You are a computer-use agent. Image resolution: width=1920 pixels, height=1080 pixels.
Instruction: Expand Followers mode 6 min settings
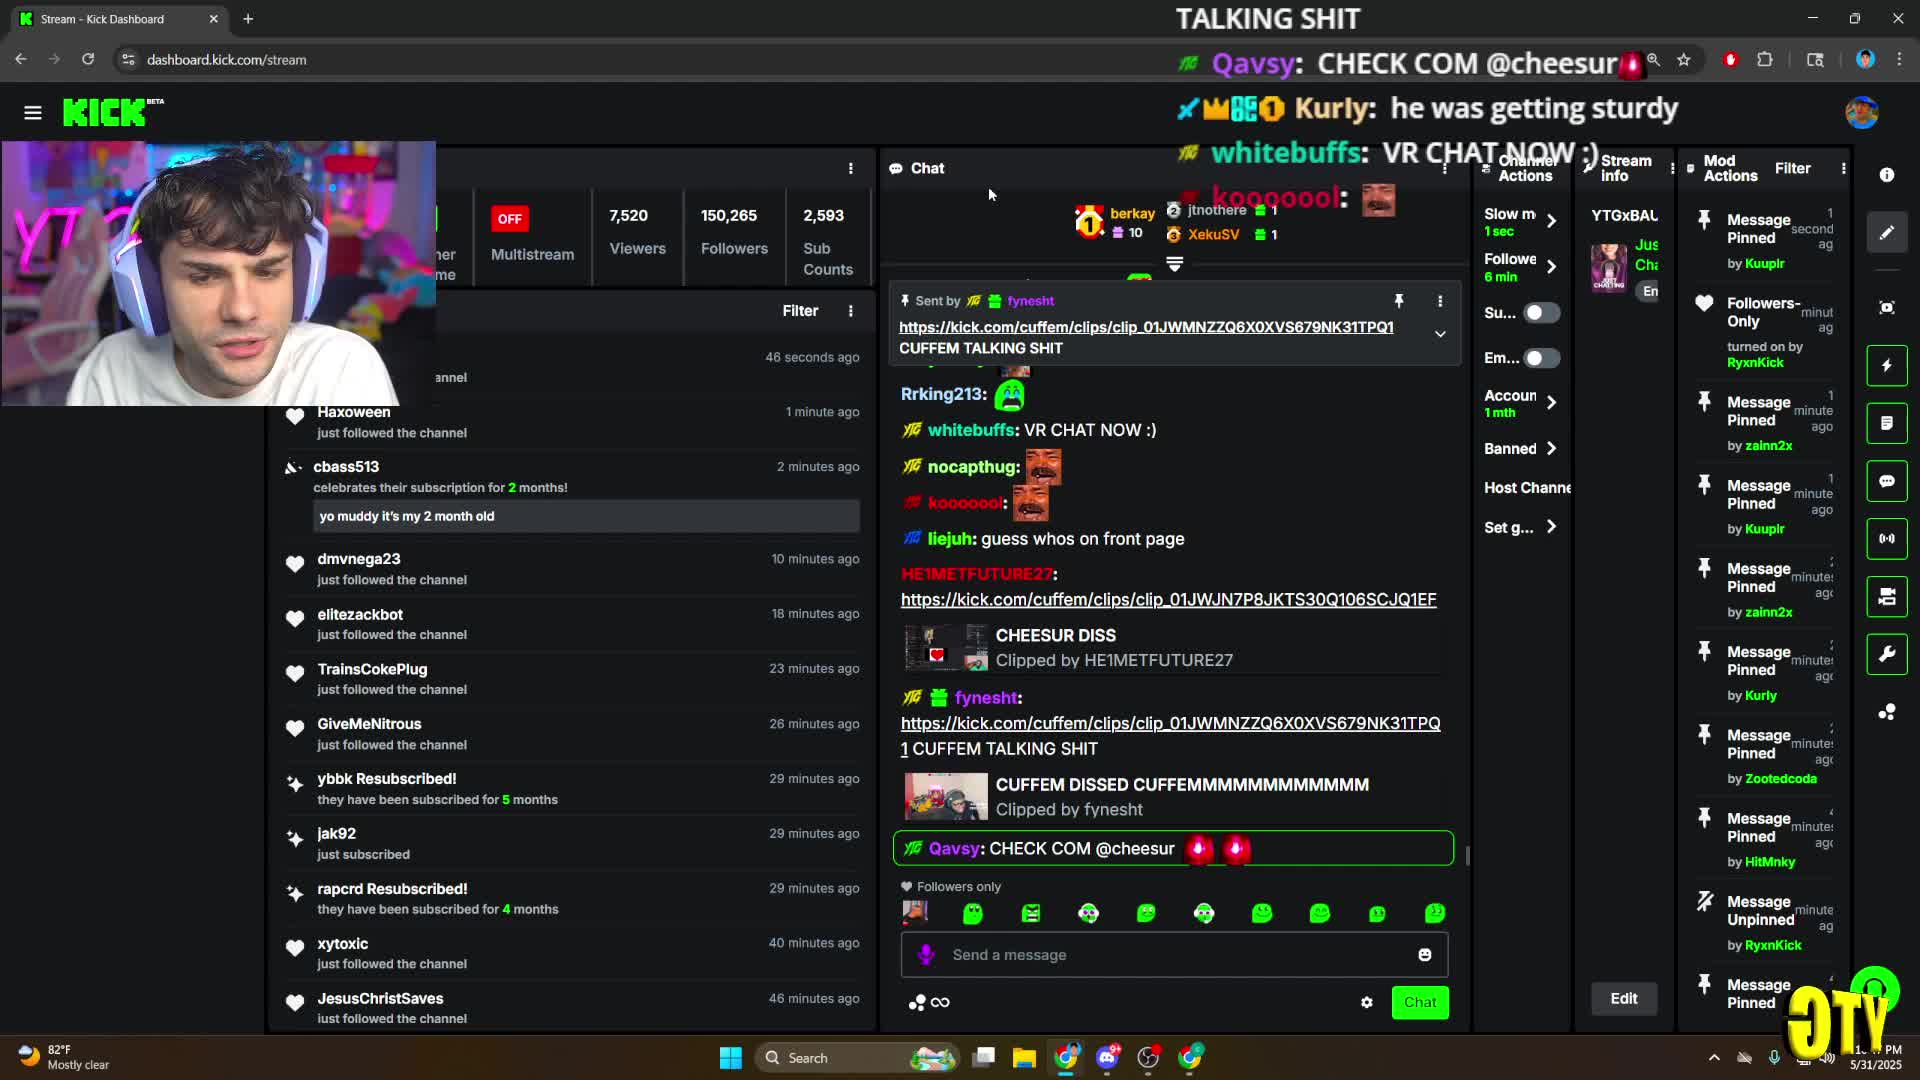point(1551,267)
